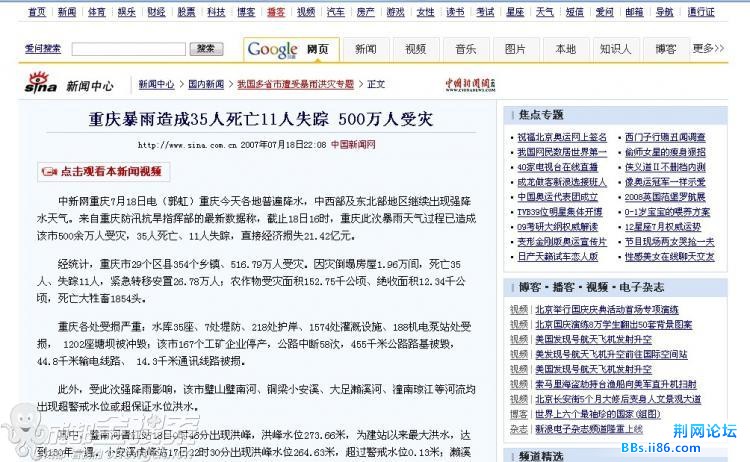Switch to the 新闻 search tab
Image resolution: width=750 pixels, height=462 pixels.
click(x=365, y=49)
